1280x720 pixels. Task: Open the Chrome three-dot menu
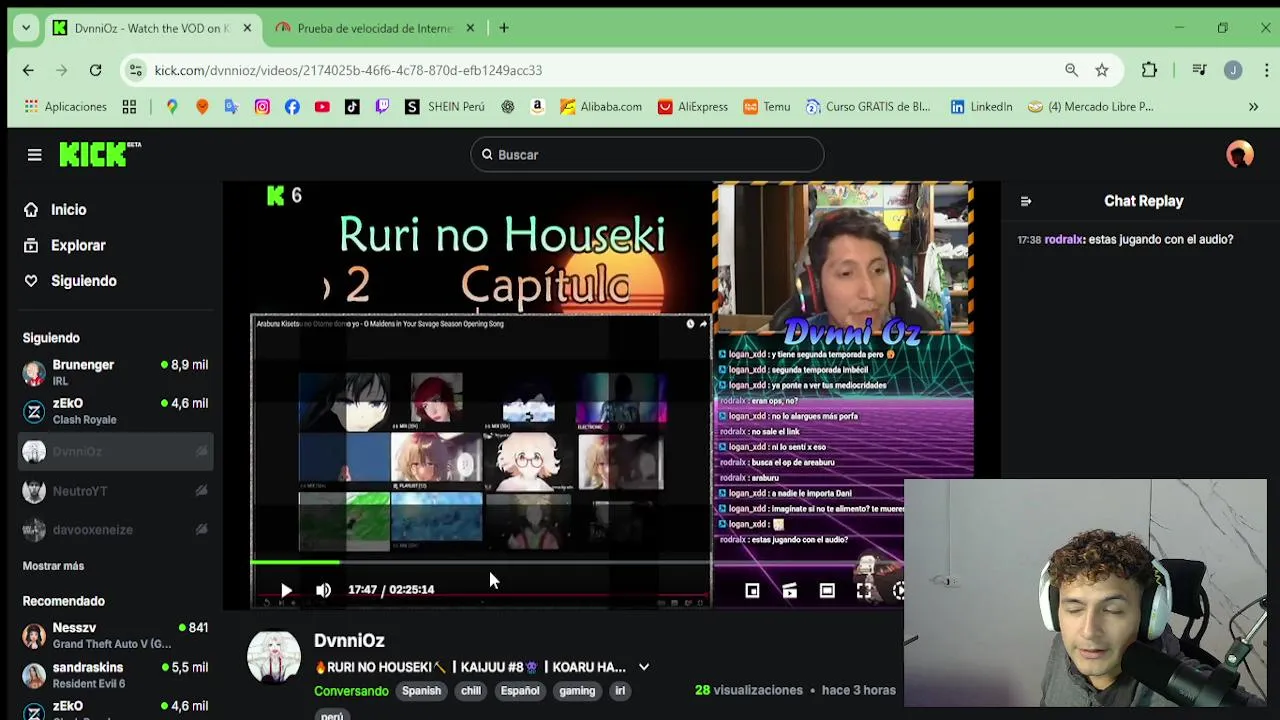click(1266, 70)
